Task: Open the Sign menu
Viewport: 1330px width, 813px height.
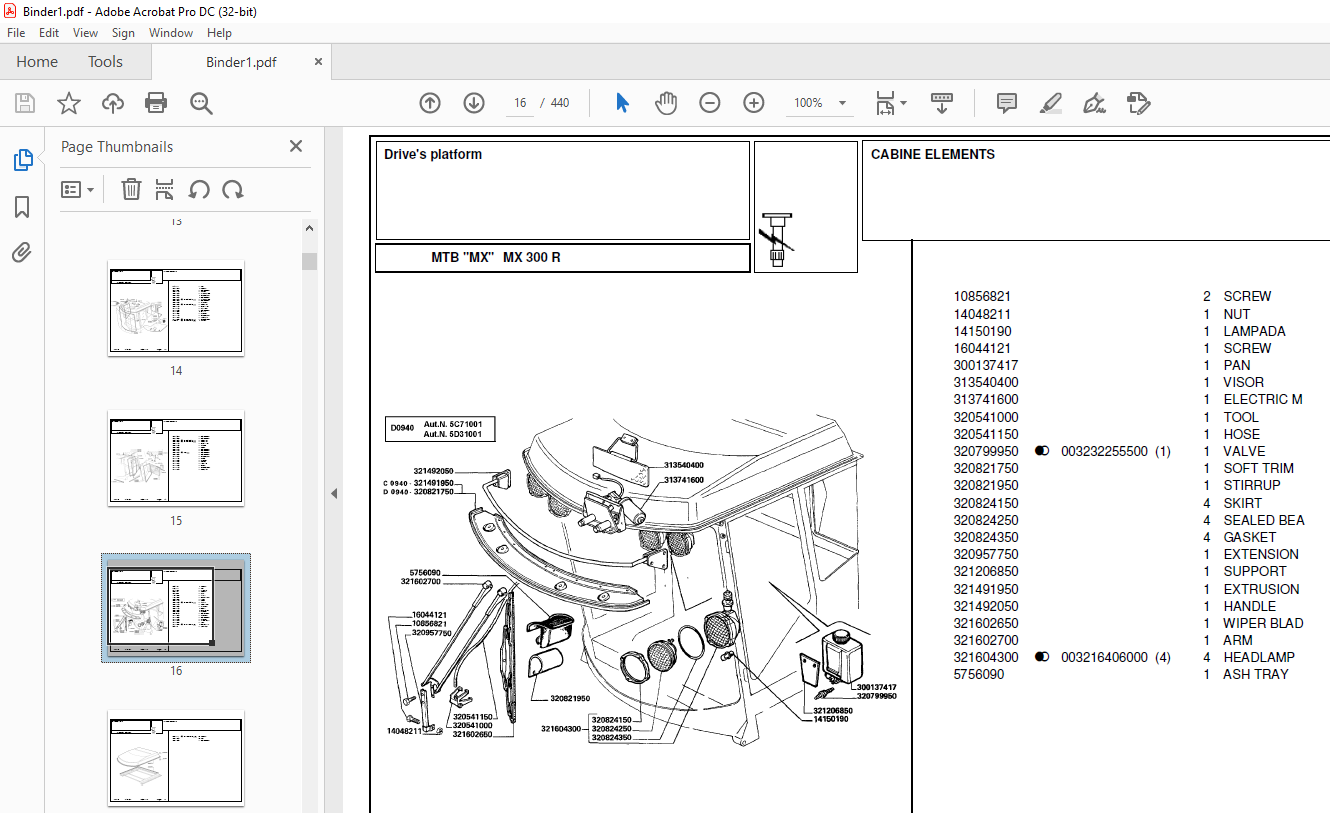Action: pyautogui.click(x=123, y=33)
